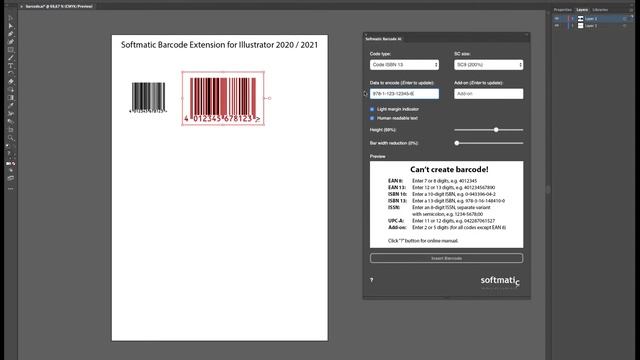Select the highlighted layer thumbnail

click(580, 18)
